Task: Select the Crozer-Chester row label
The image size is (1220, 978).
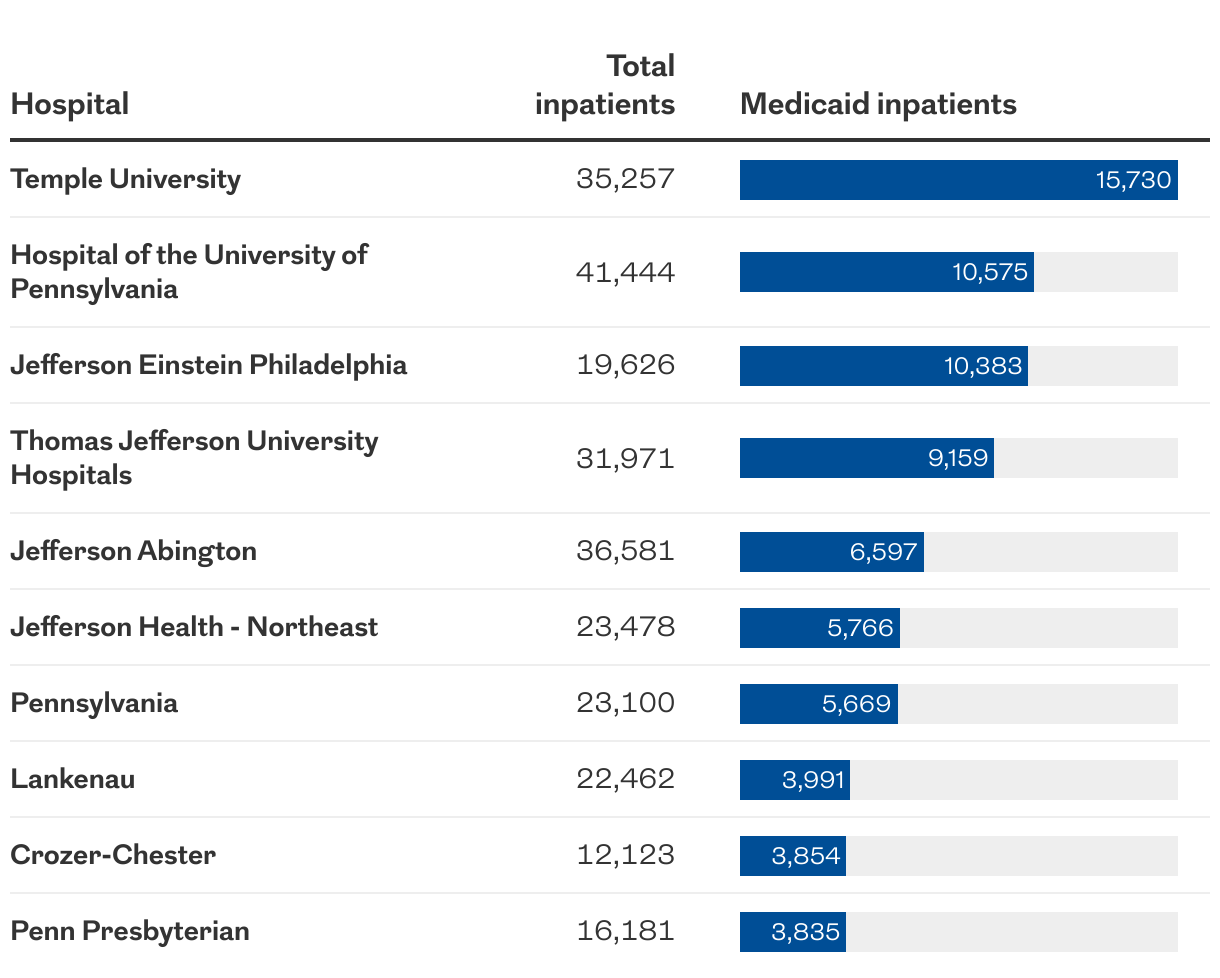Action: [113, 855]
